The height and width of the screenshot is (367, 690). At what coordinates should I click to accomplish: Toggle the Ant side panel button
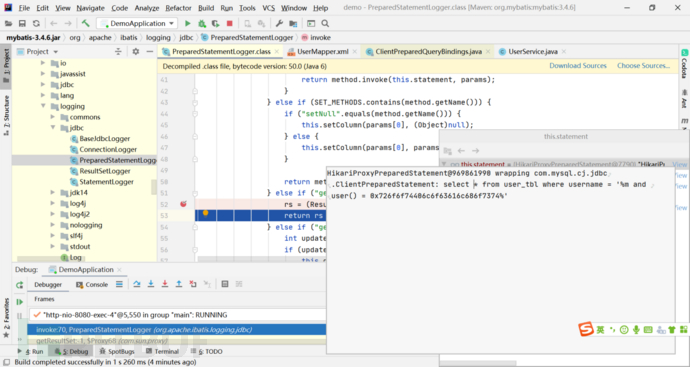684,98
